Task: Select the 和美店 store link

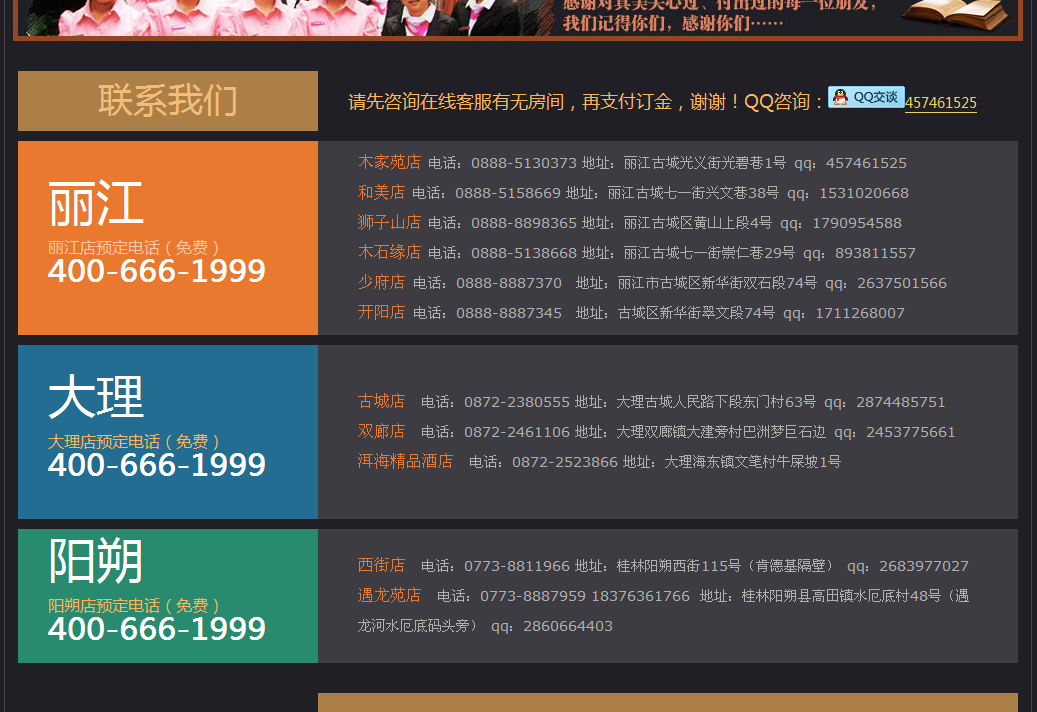Action: pyautogui.click(x=381, y=192)
